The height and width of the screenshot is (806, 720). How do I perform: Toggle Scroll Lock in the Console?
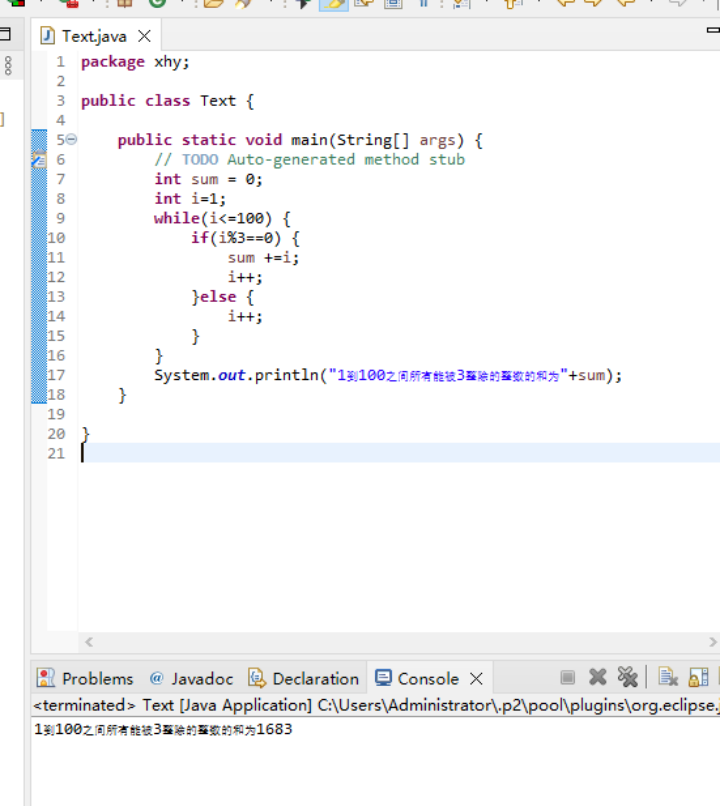698,677
